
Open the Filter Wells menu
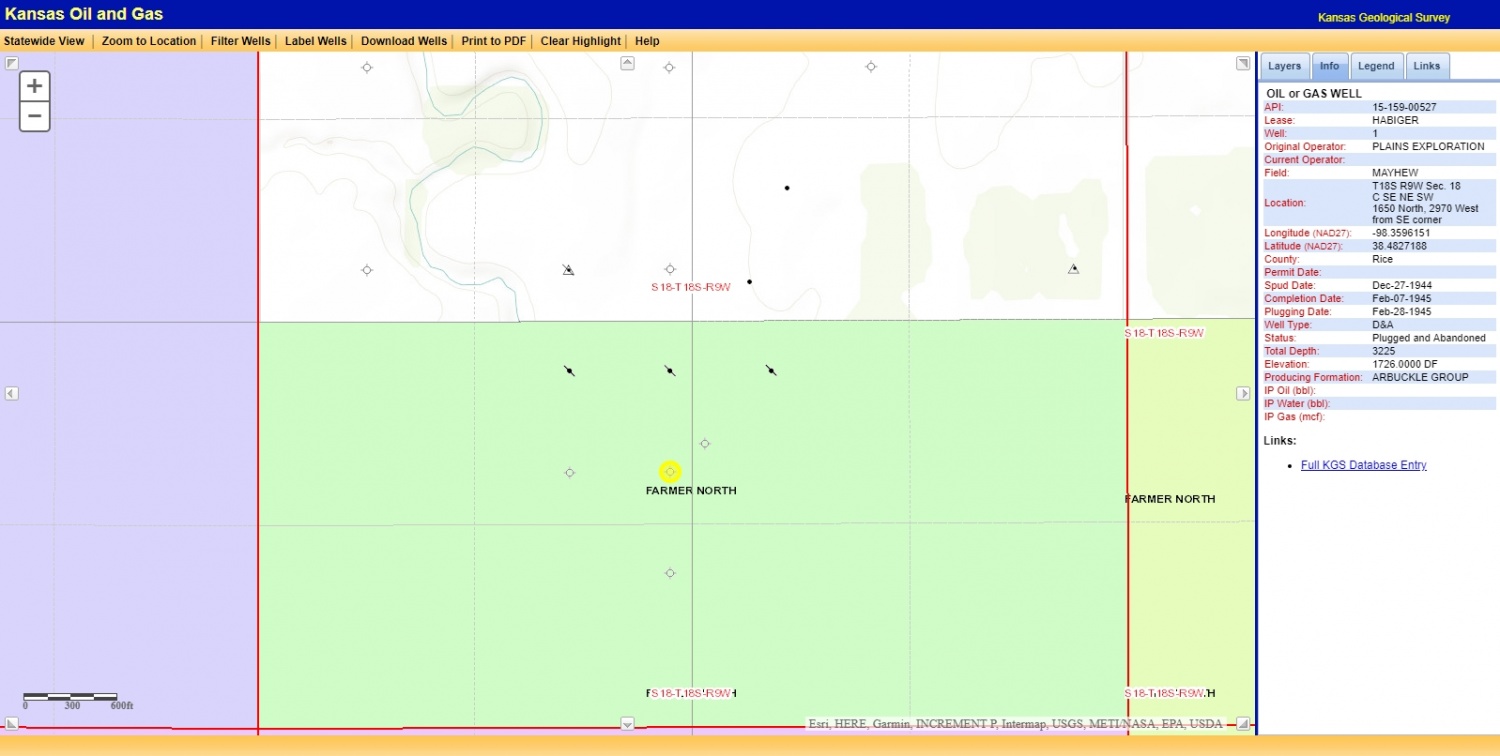tap(240, 41)
